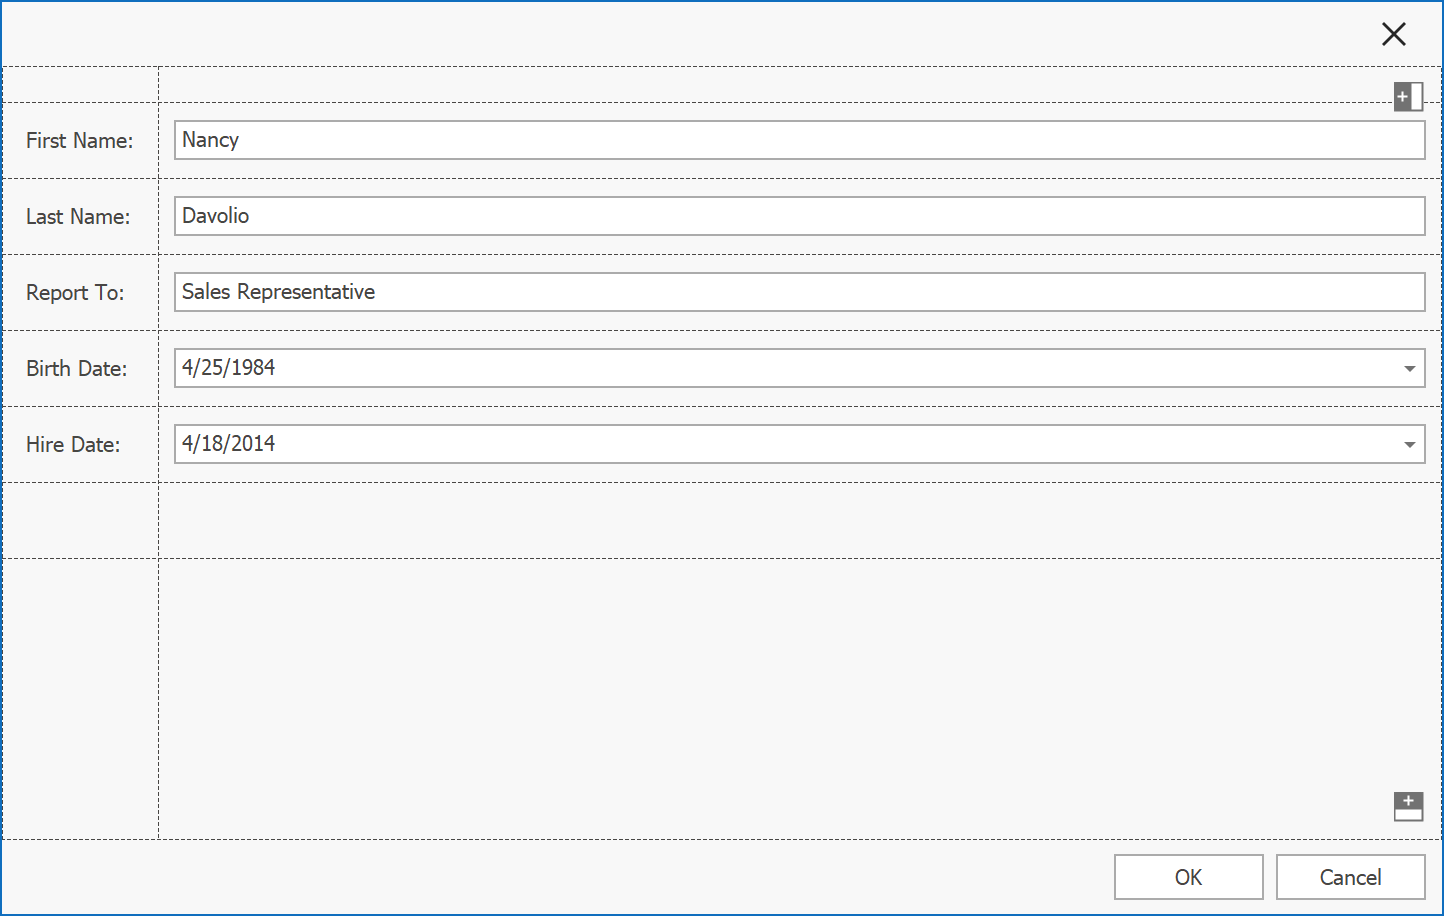Open the Birth Date dropdown arrow

coord(1409,369)
